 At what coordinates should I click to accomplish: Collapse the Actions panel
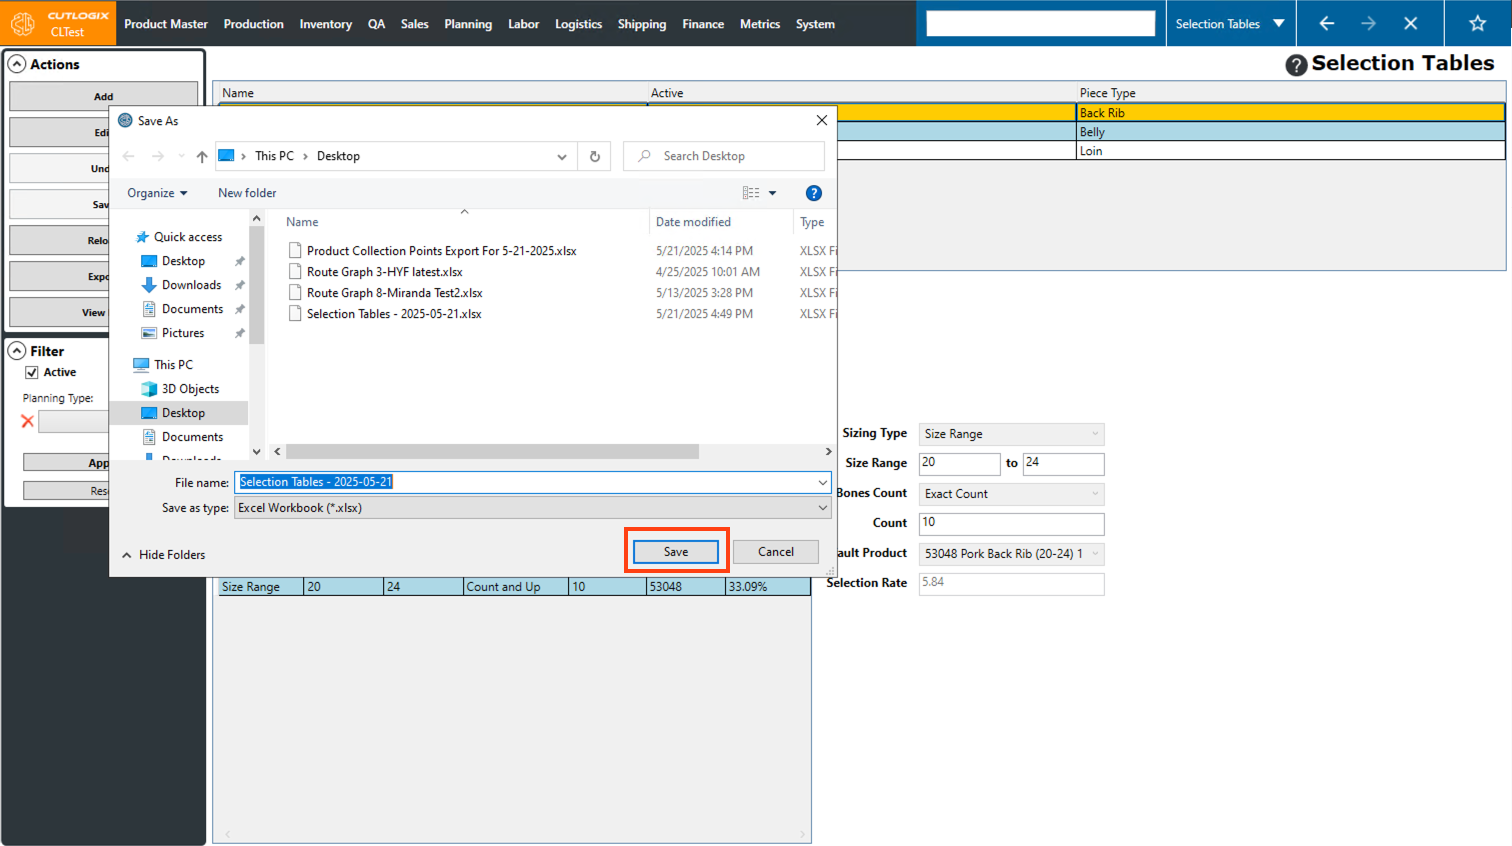tap(17, 64)
